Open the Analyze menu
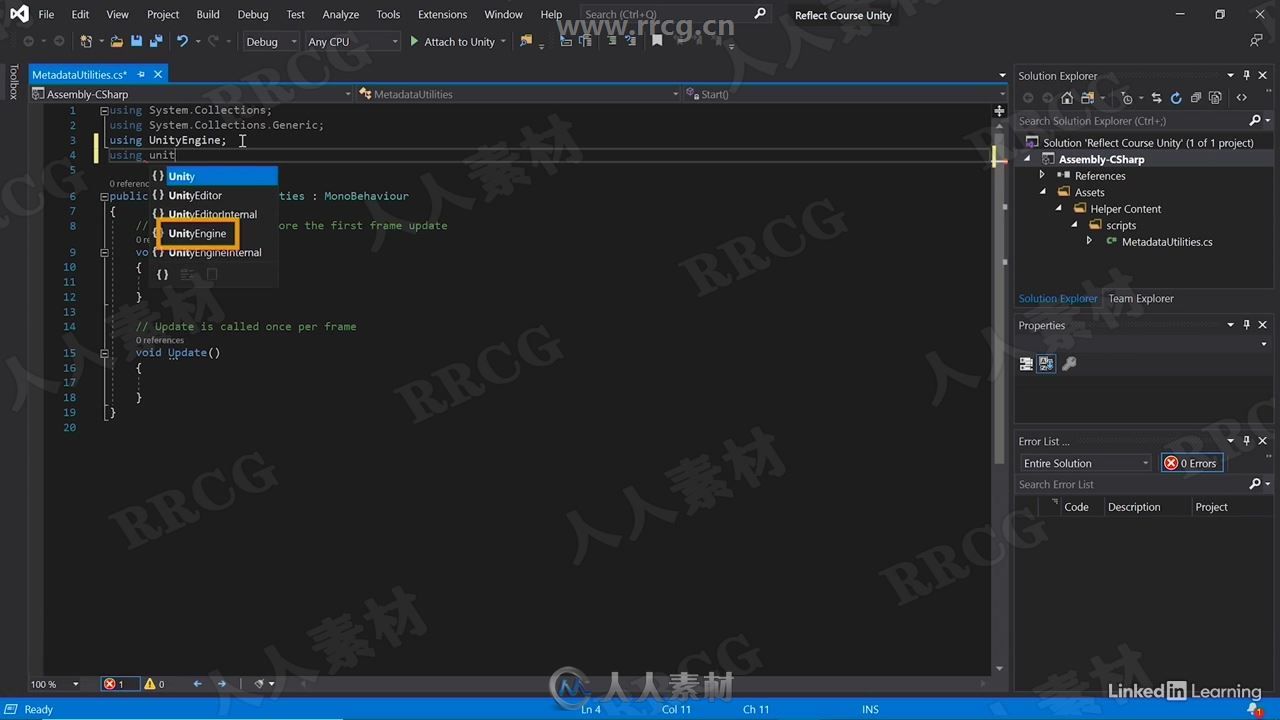This screenshot has width=1280, height=720. [x=341, y=14]
